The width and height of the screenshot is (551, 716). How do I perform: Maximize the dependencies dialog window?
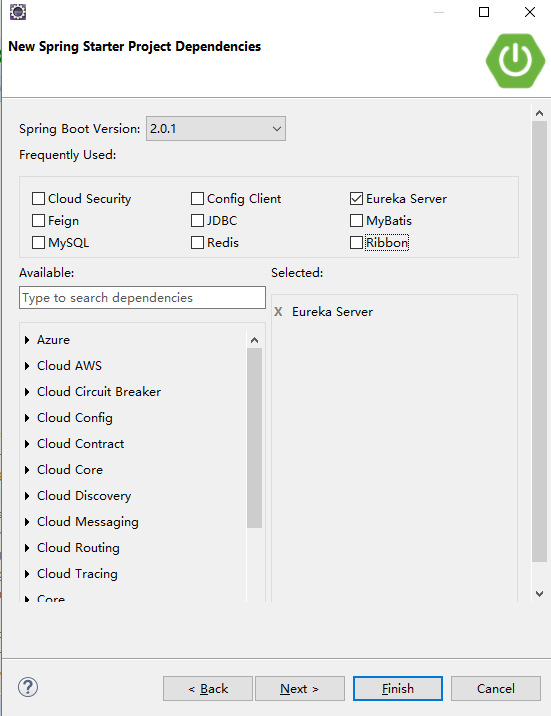point(484,12)
